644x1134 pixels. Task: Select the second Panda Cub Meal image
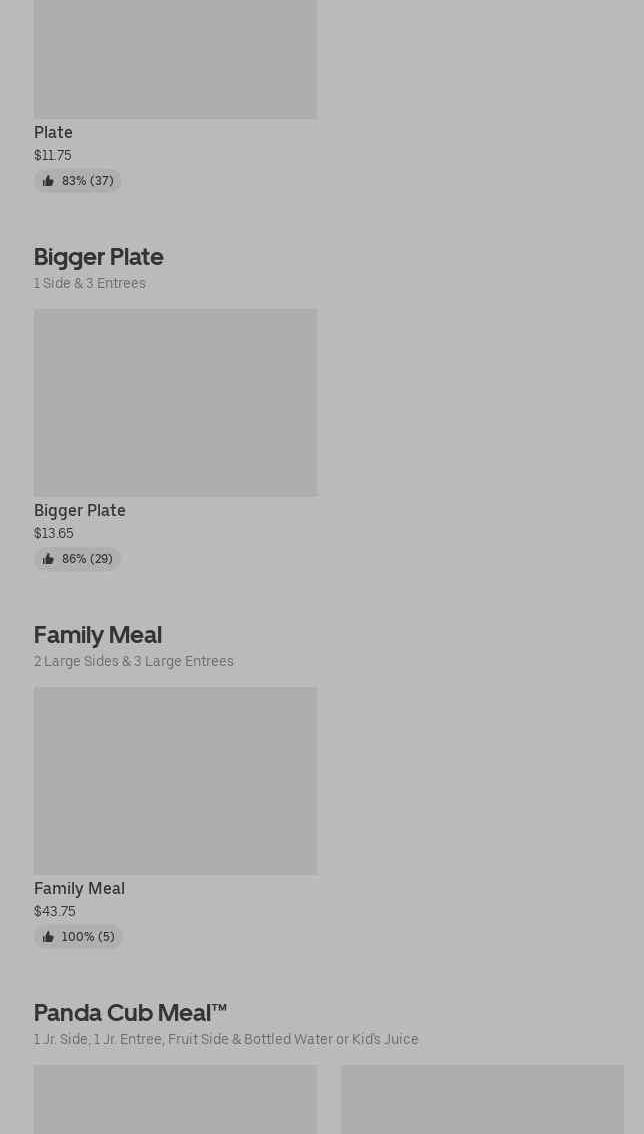tap(482, 1098)
